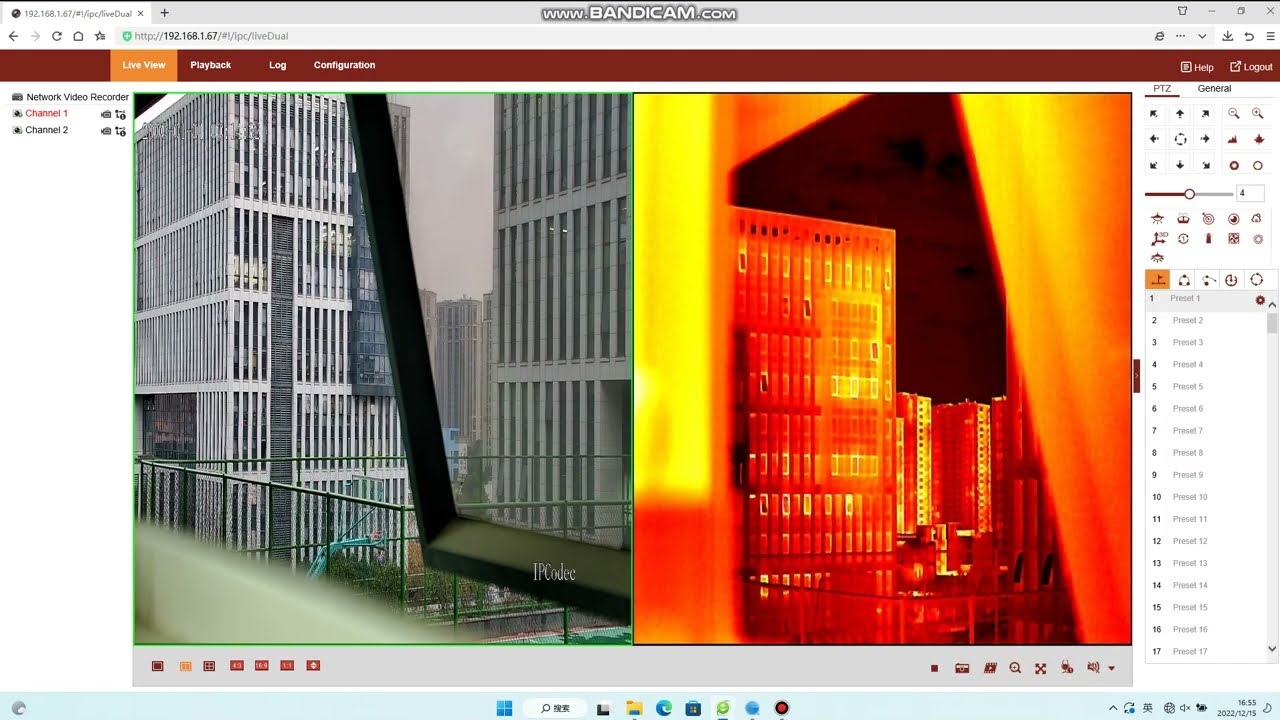Select Preset 5 in the list
The width and height of the screenshot is (1280, 720).
point(1189,387)
